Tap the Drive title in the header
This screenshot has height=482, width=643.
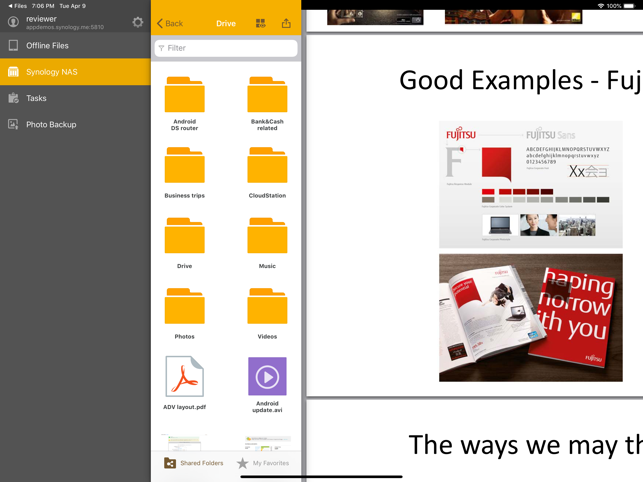pos(226,23)
